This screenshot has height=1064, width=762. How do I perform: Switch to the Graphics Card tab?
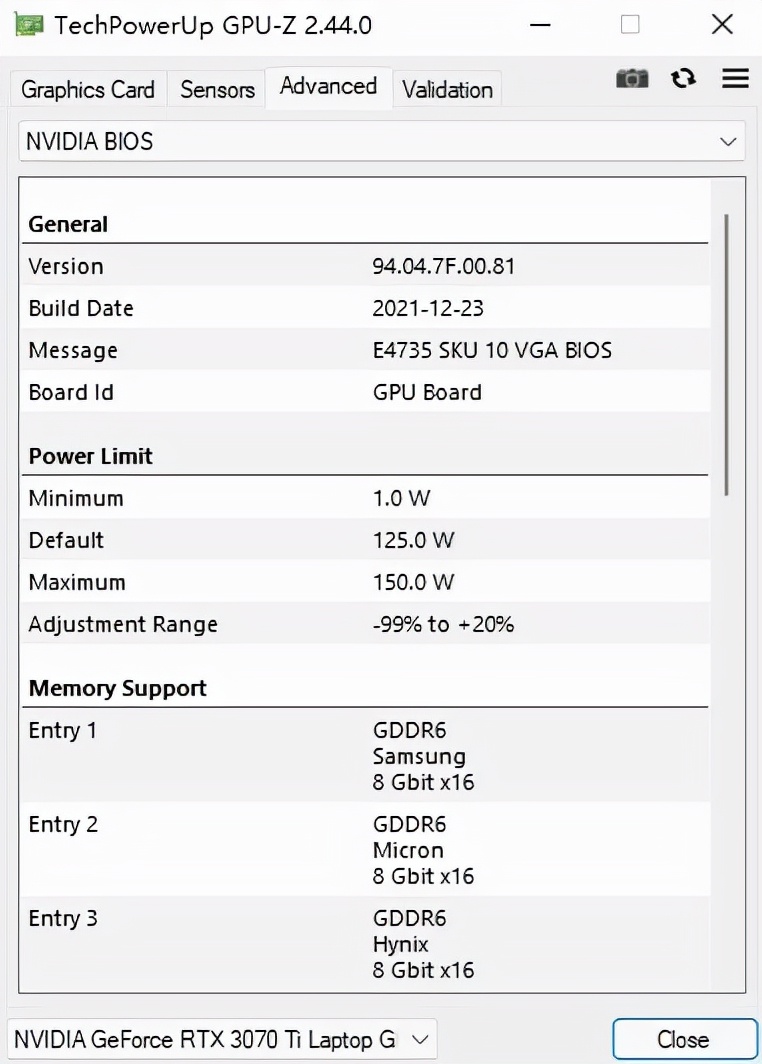coord(88,90)
